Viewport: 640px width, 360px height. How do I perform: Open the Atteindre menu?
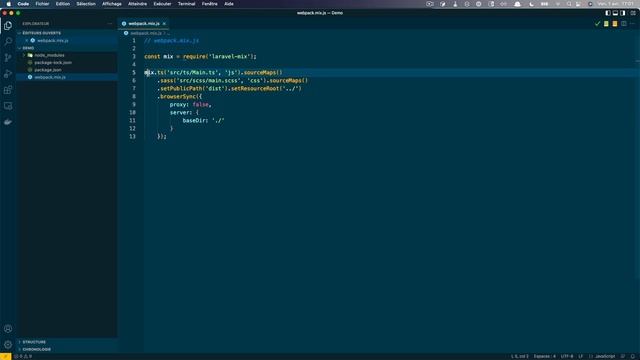coord(138,4)
